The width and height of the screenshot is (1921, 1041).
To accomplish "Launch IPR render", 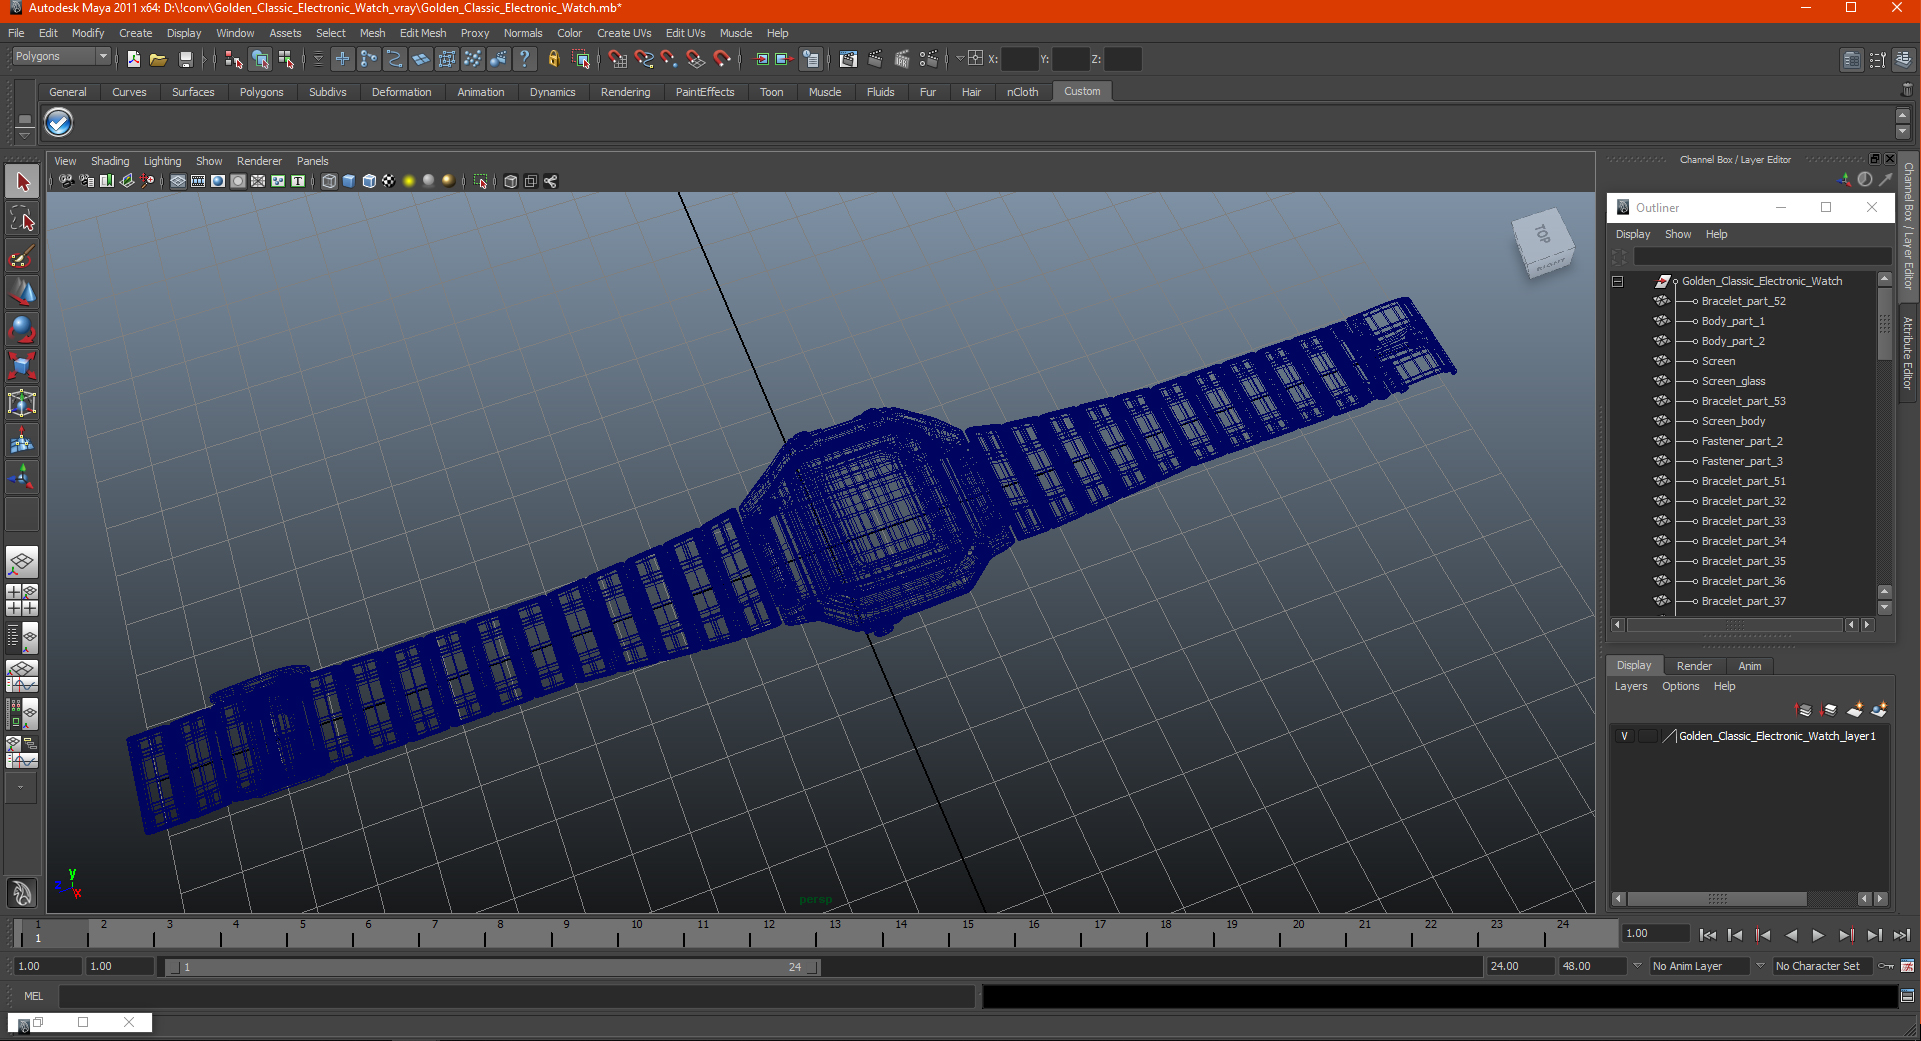I will tap(902, 59).
